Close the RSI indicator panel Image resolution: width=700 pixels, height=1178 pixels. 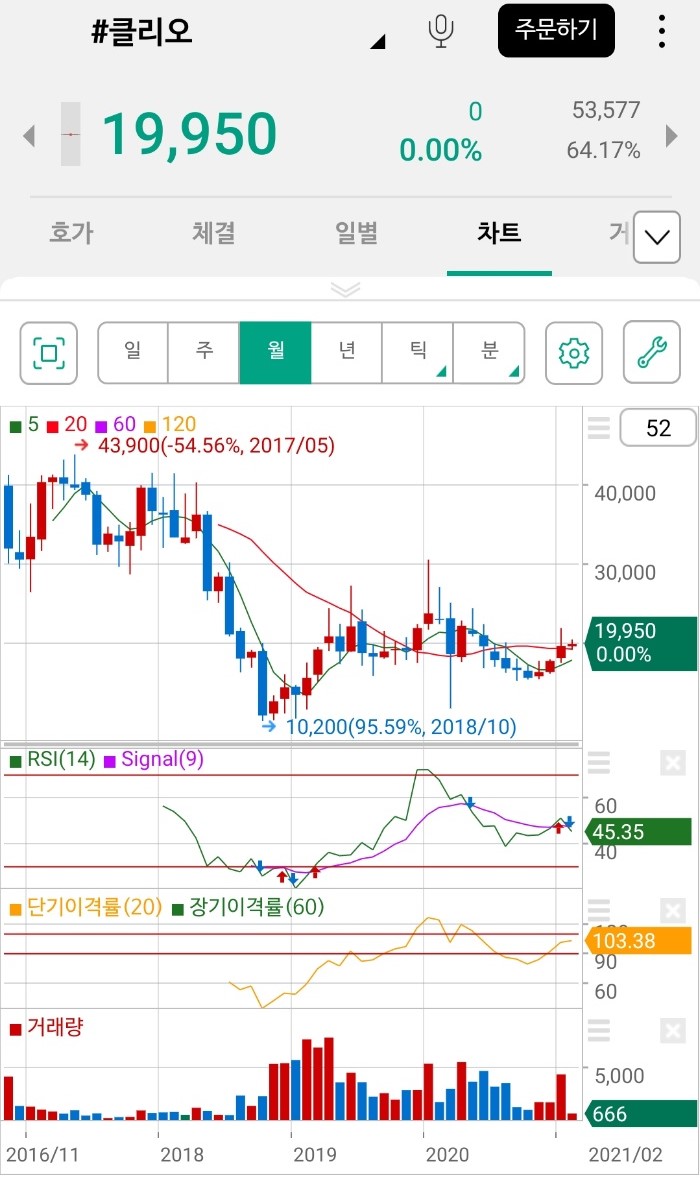[x=673, y=763]
